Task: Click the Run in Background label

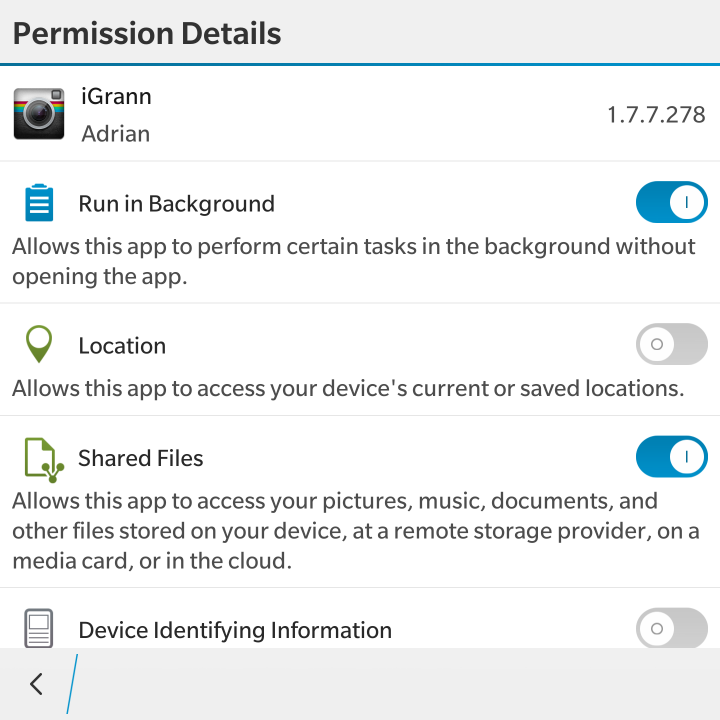Action: 177,204
